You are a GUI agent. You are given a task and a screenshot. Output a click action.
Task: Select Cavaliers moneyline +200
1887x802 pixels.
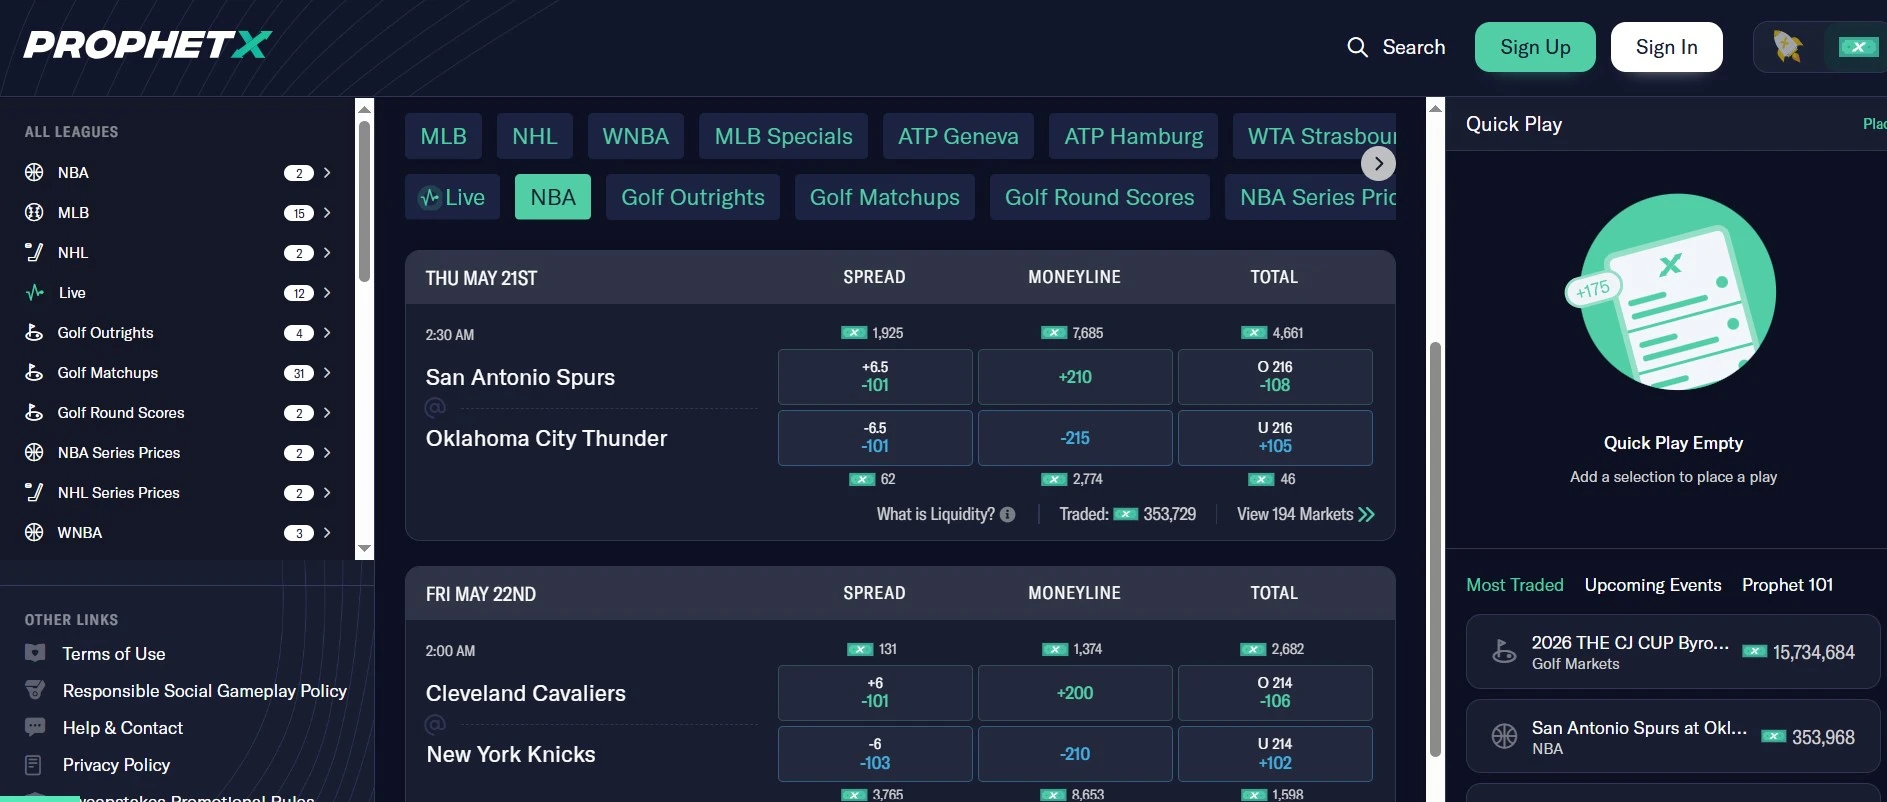[x=1075, y=693]
